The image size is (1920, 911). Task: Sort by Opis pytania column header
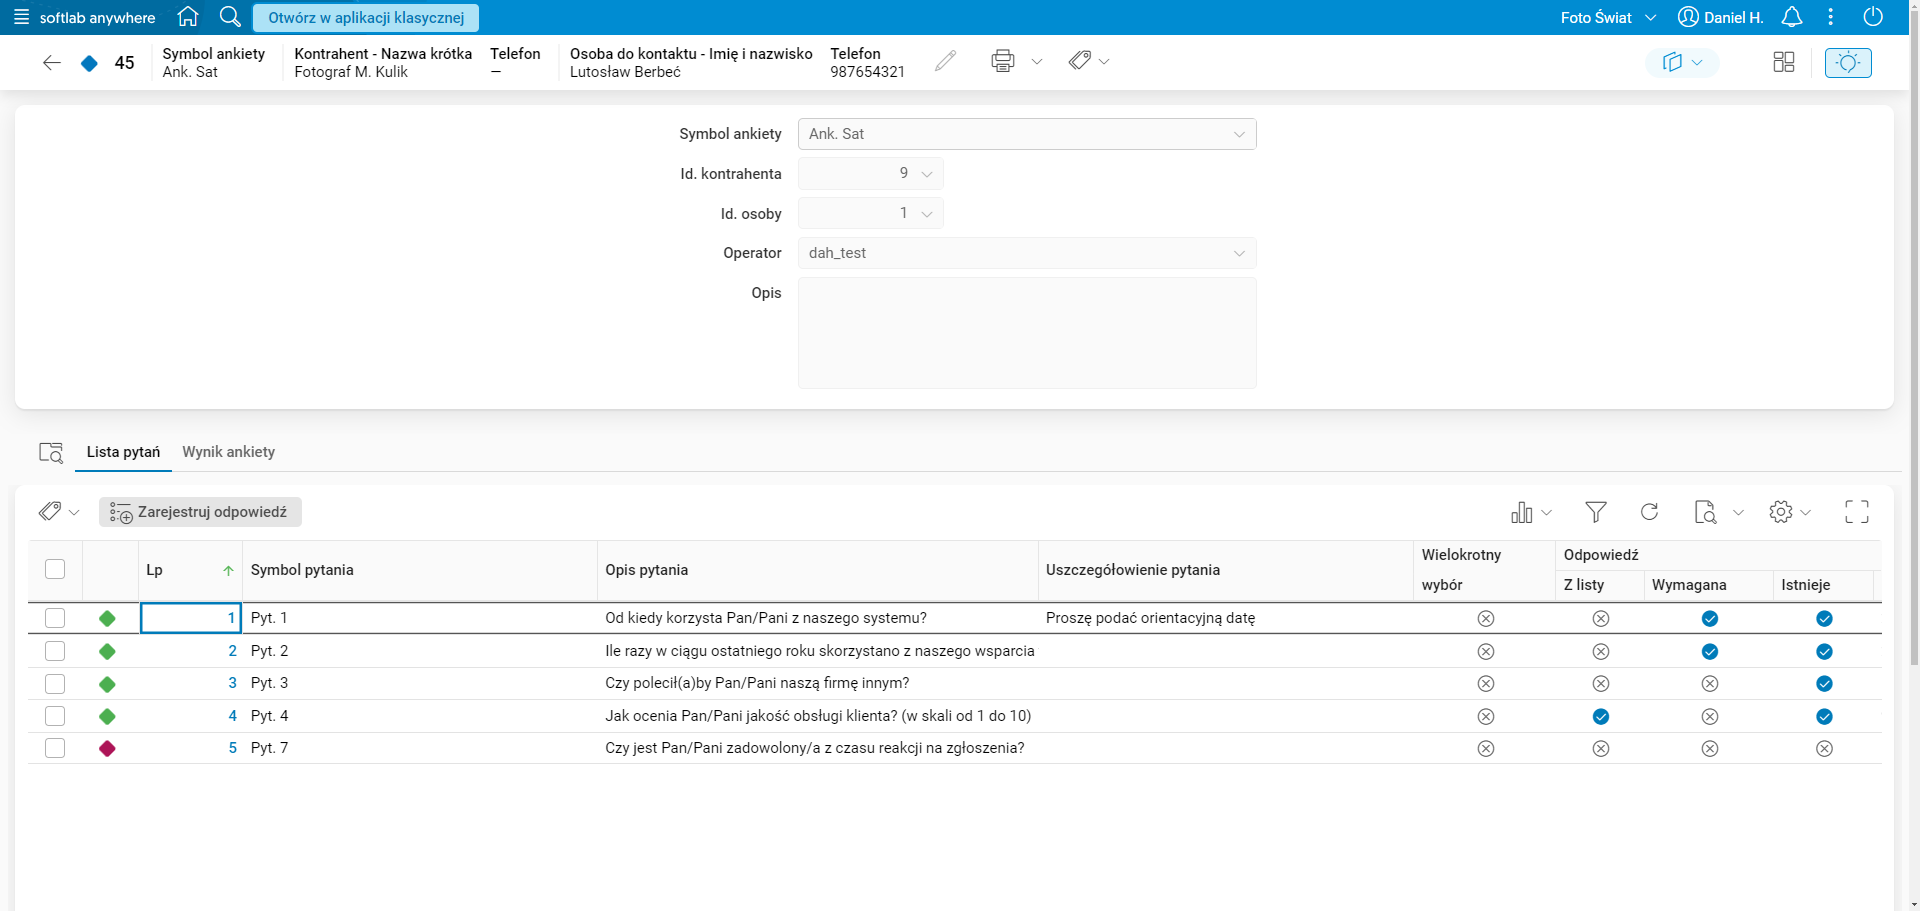point(646,570)
